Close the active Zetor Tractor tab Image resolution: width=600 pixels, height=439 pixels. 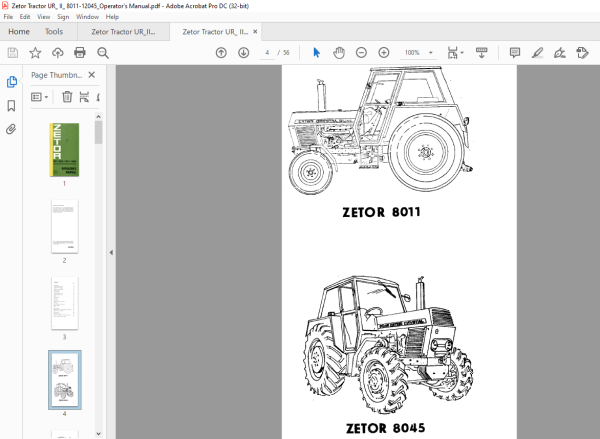[255, 31]
